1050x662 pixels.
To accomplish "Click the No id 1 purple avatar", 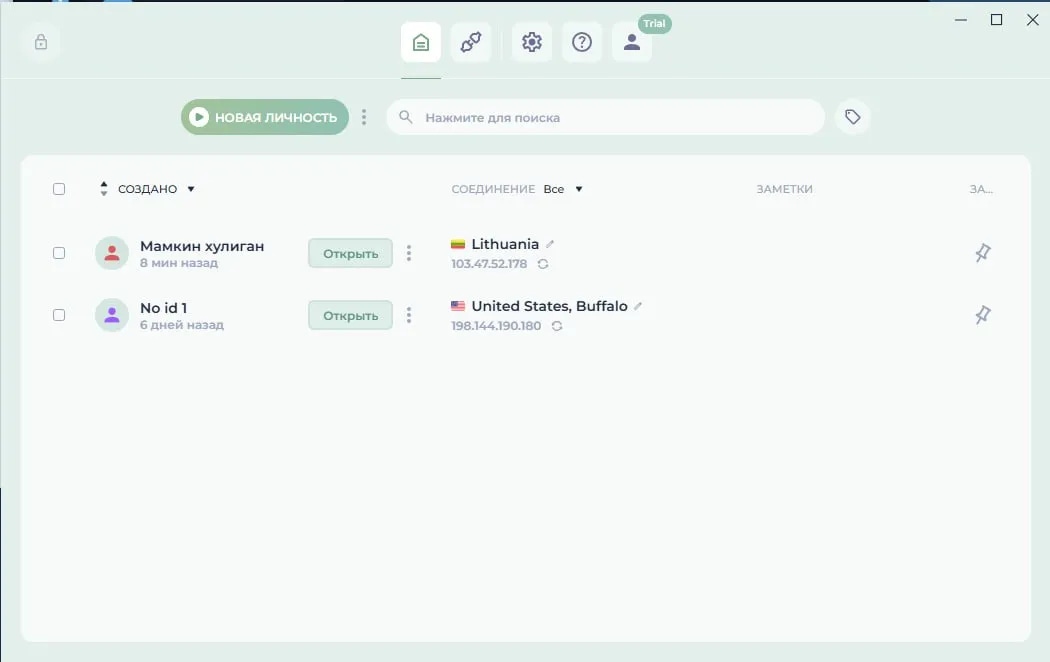I will 112,315.
